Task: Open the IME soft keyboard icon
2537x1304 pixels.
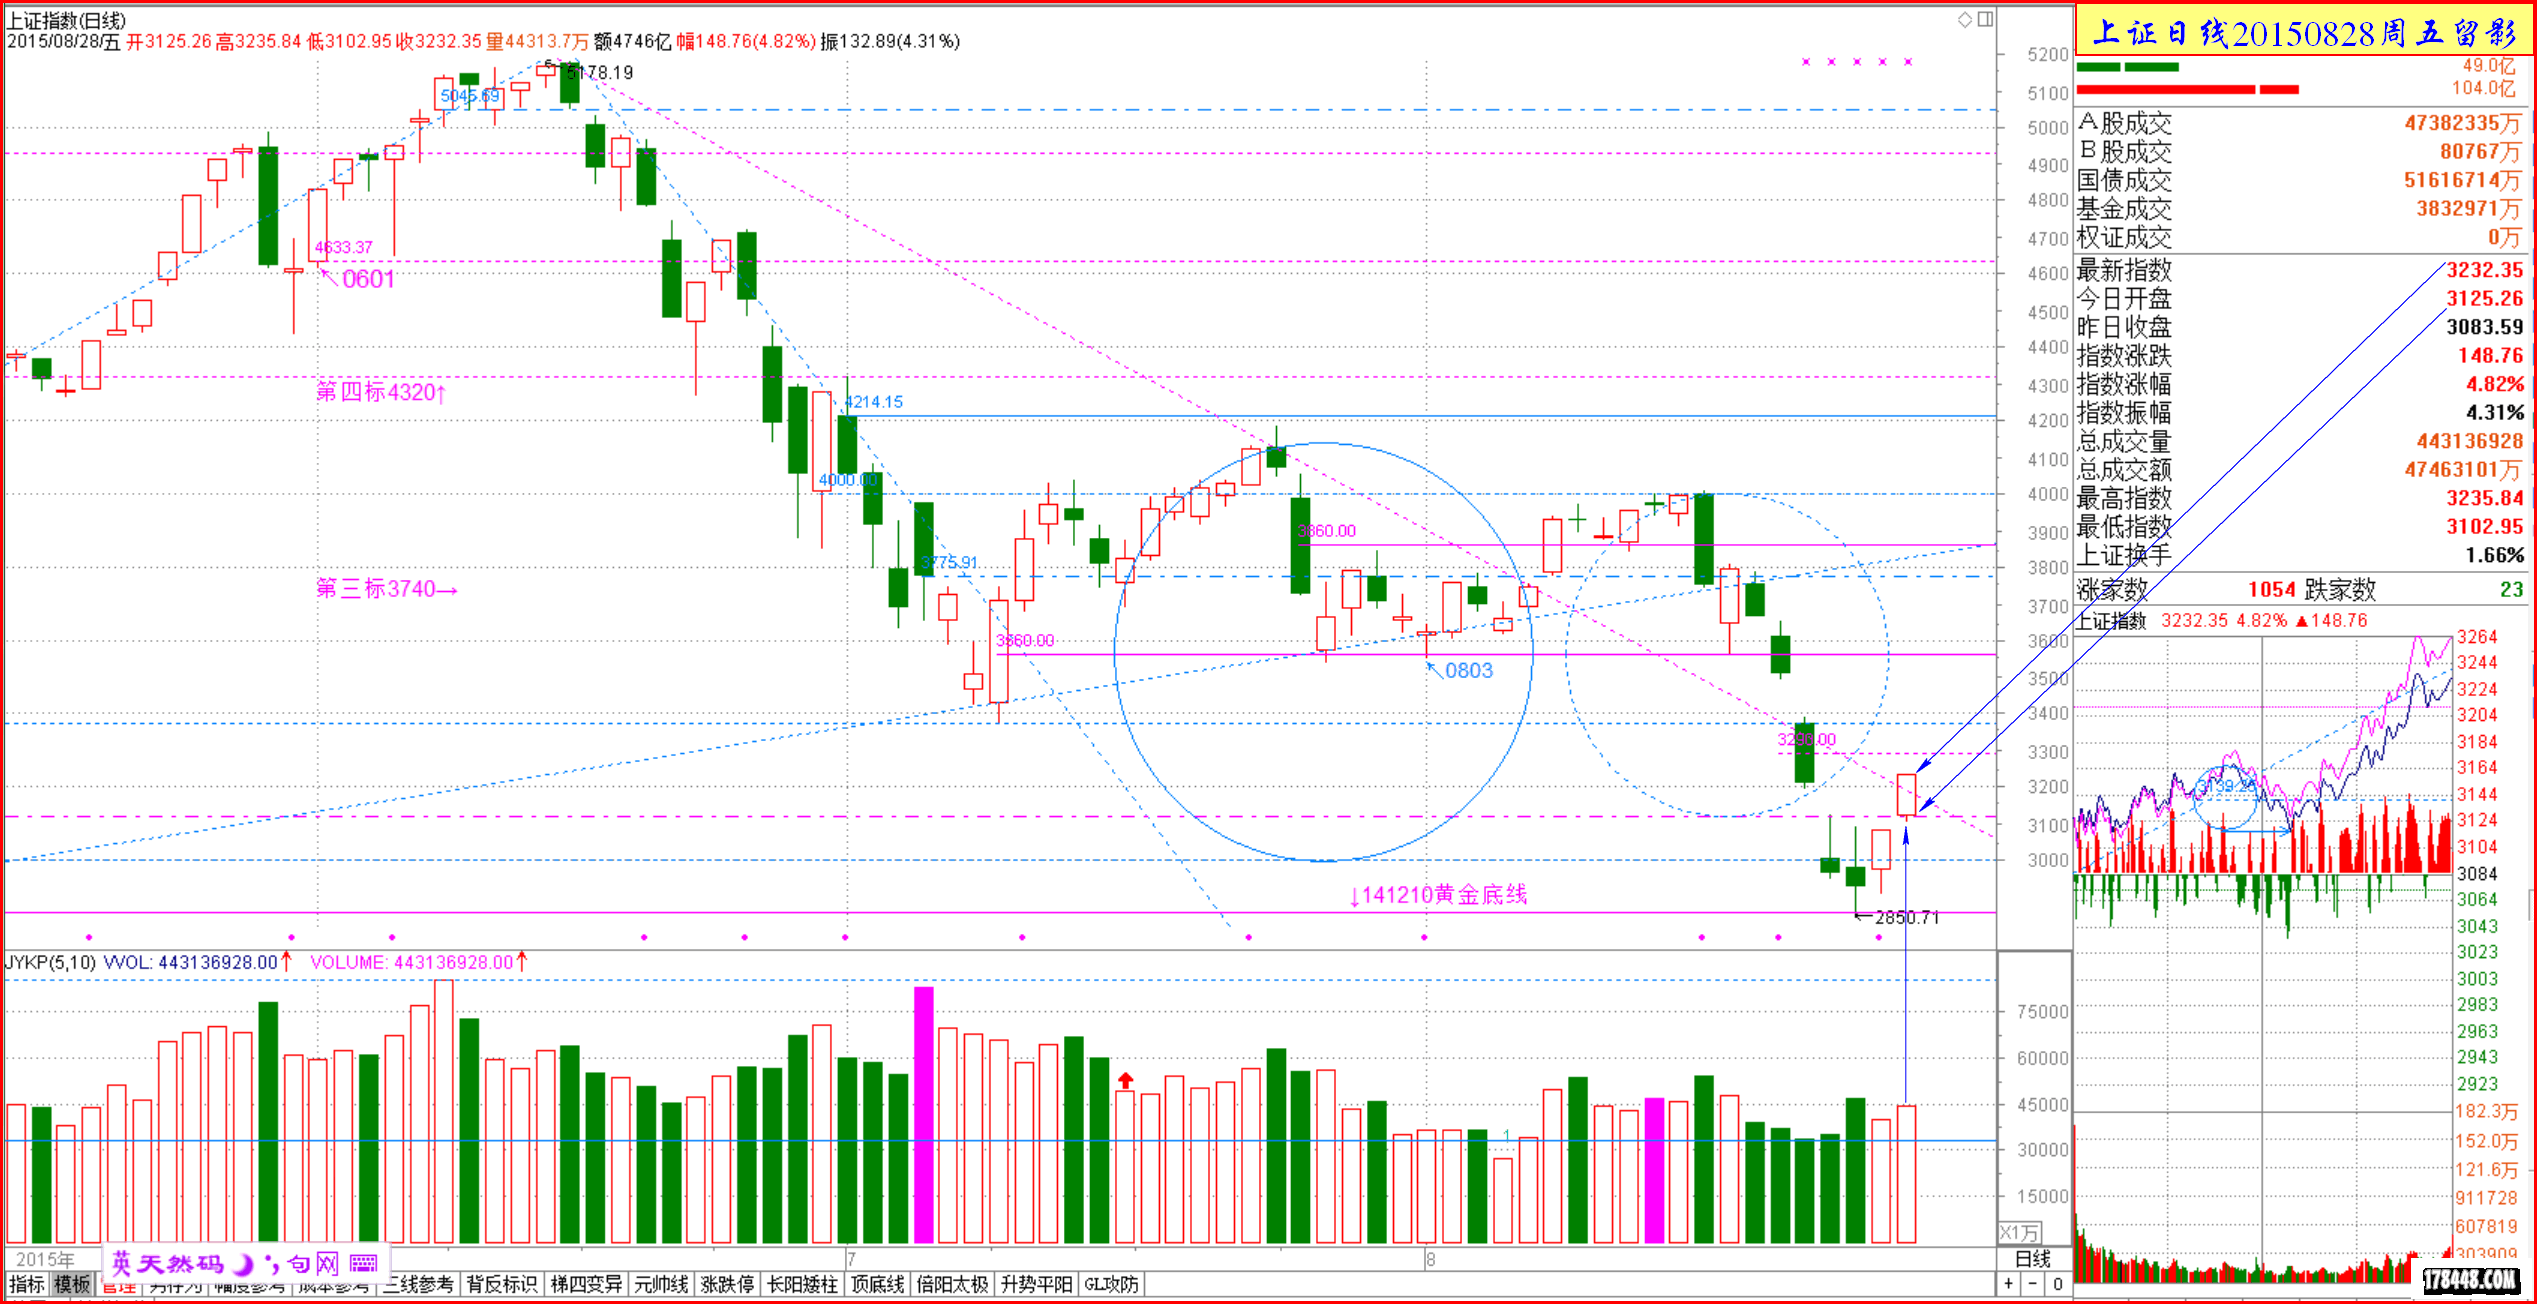Action: [364, 1264]
